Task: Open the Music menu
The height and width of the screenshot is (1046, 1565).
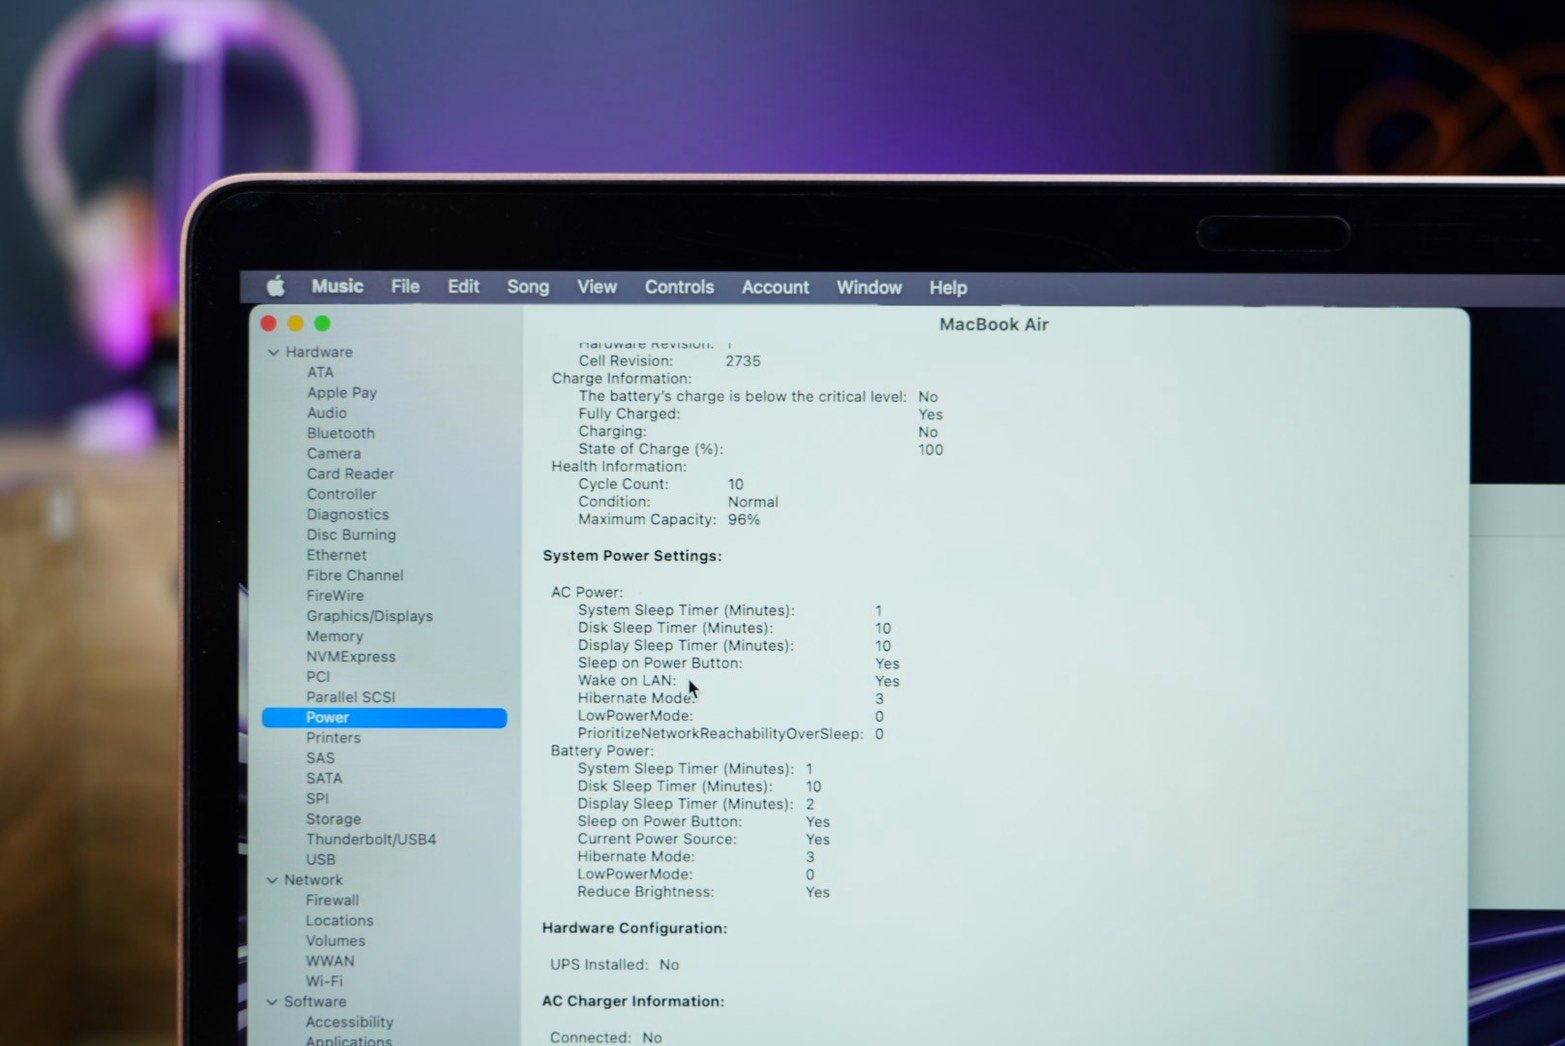Action: [x=337, y=286]
